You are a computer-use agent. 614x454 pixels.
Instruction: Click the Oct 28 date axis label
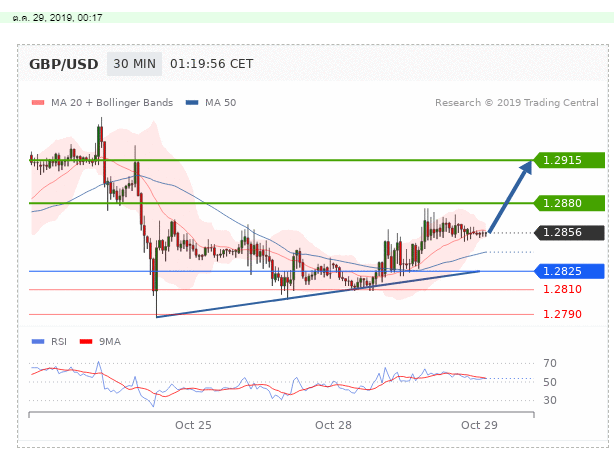click(x=333, y=425)
